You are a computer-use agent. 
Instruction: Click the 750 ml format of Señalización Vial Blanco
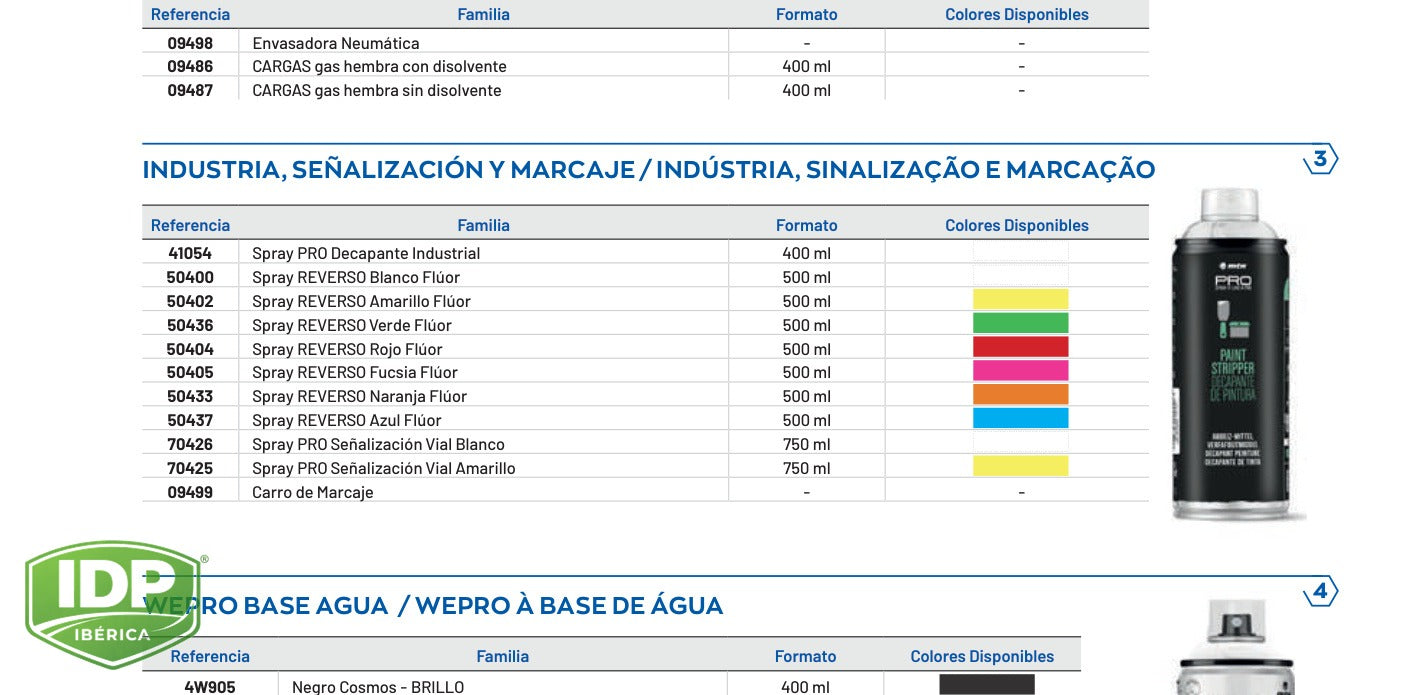tap(807, 444)
